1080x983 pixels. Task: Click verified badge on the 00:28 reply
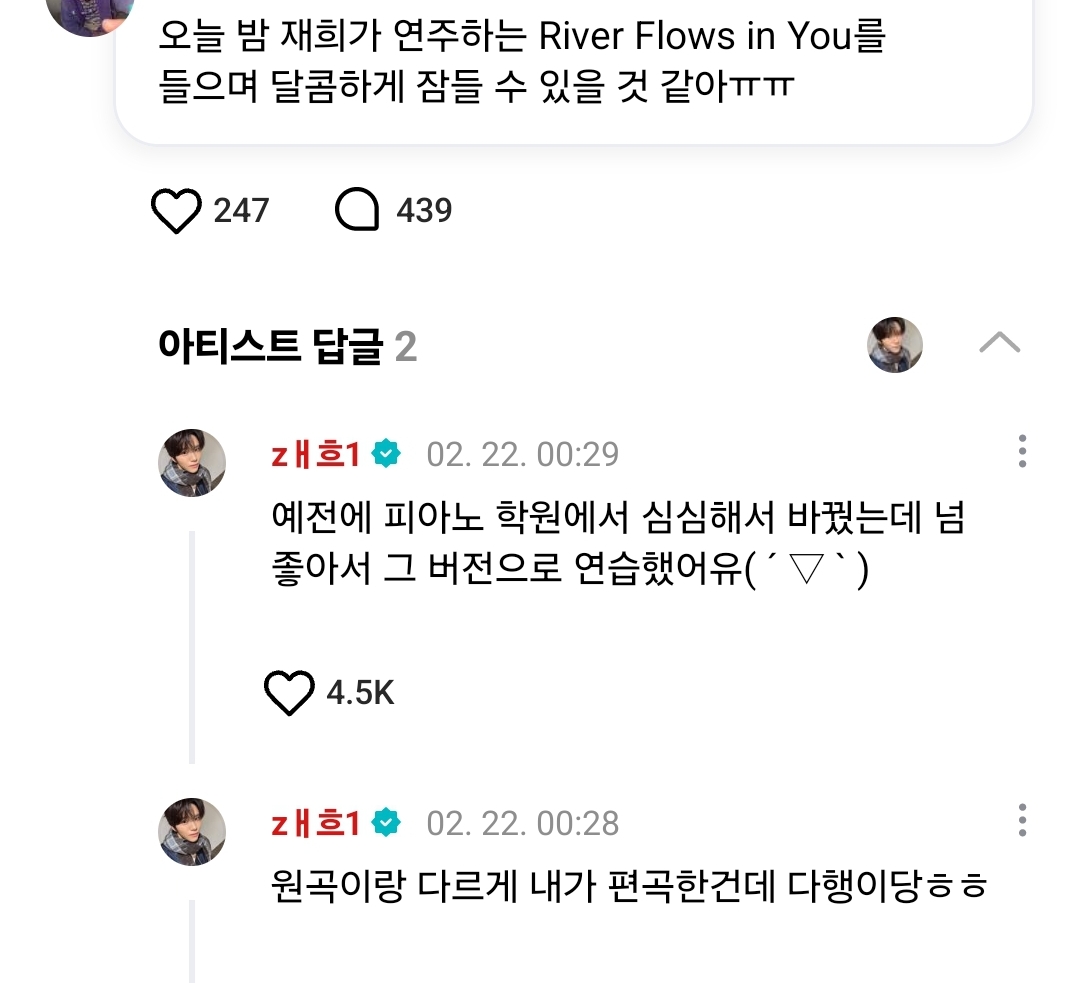(386, 823)
